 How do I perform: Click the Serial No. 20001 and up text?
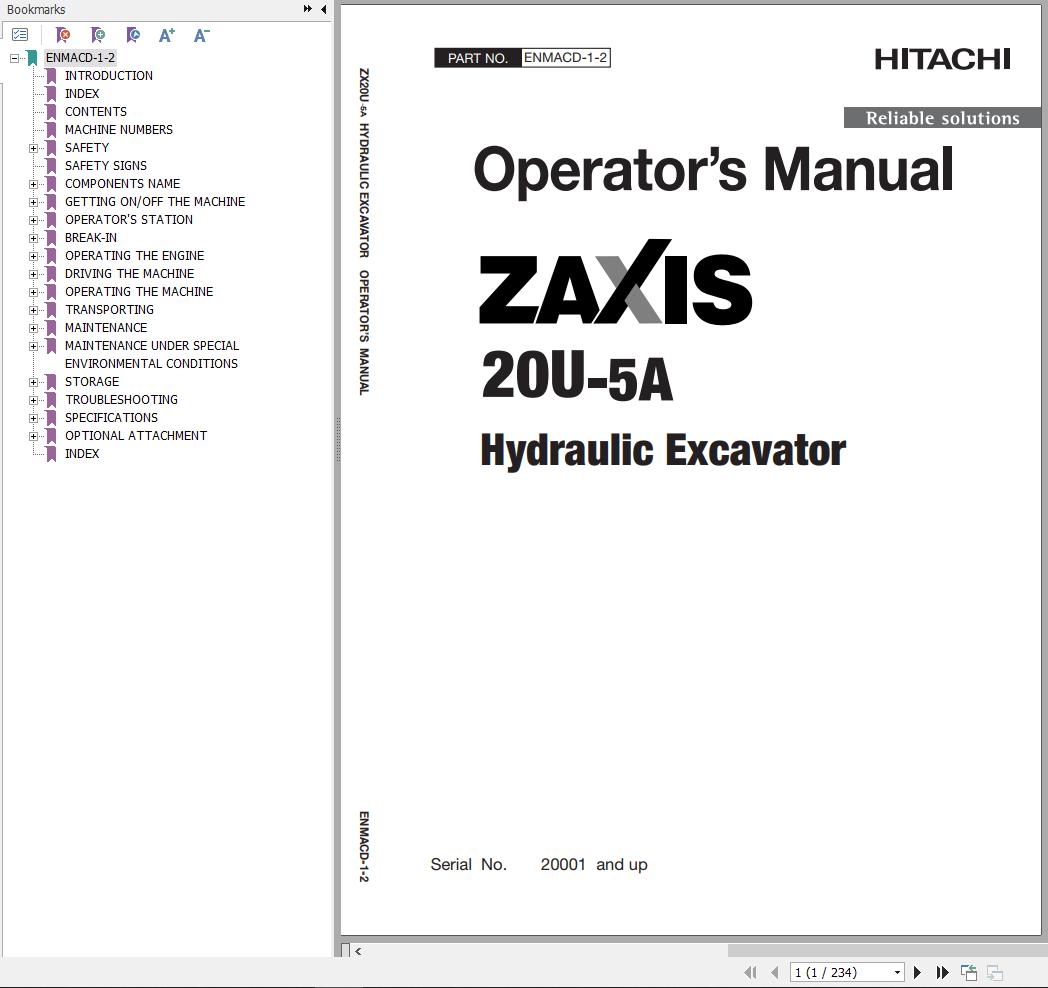(539, 865)
